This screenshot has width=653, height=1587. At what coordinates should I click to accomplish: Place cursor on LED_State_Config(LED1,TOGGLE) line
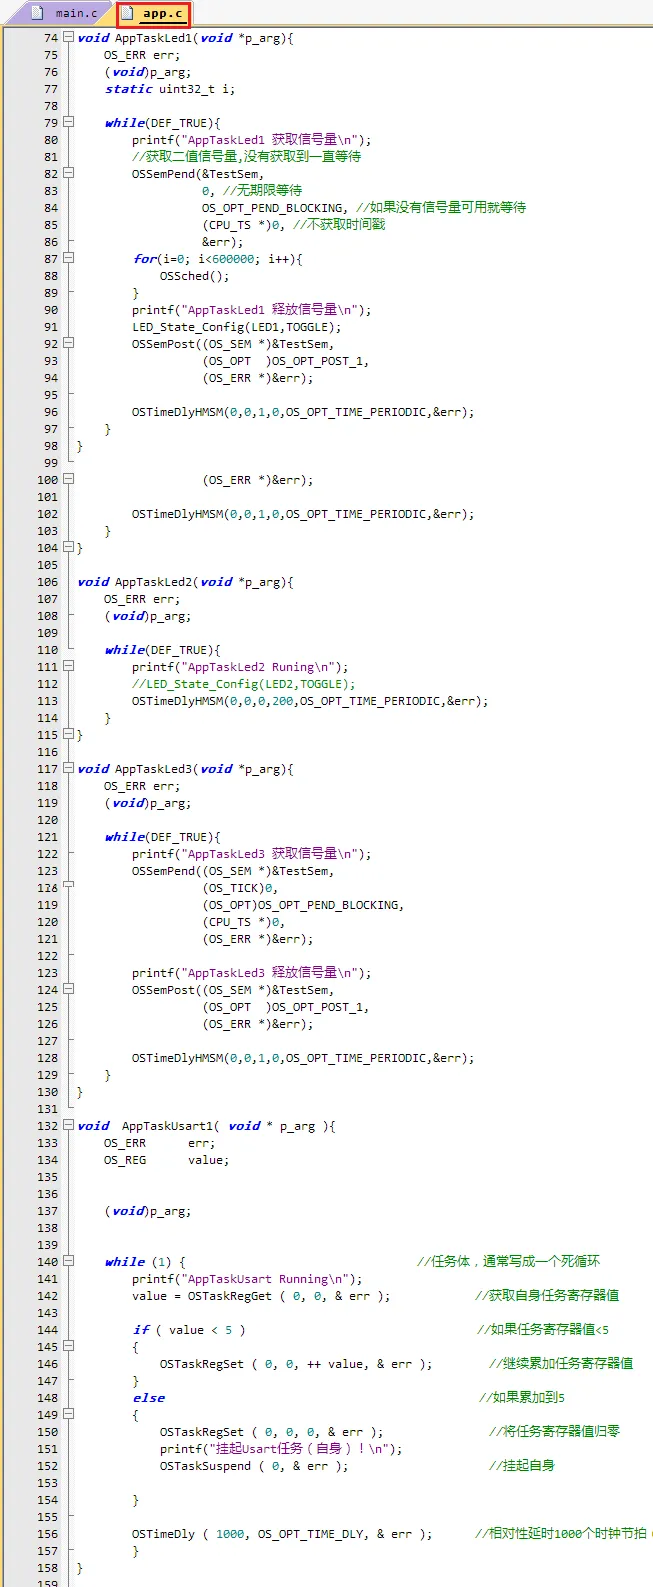(x=236, y=327)
